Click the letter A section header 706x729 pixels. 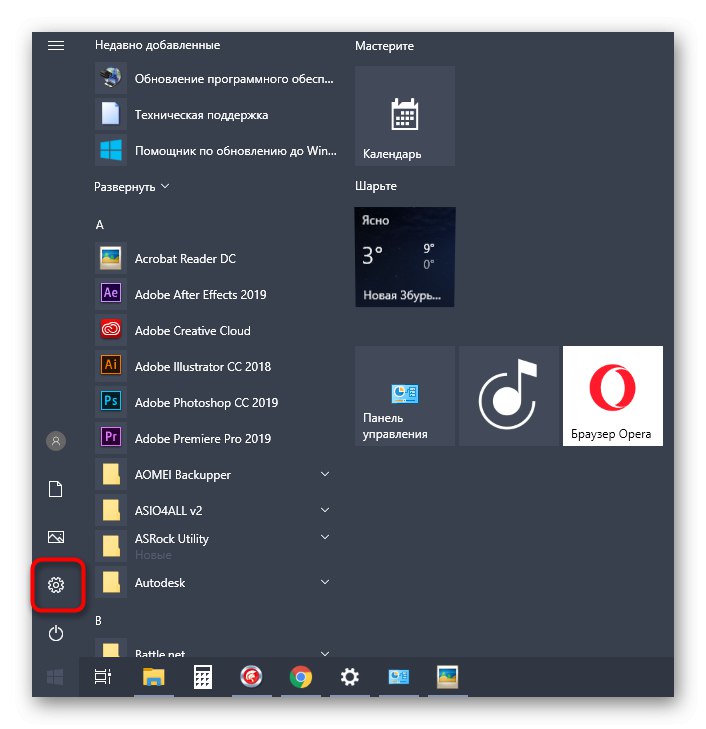pyautogui.click(x=99, y=225)
